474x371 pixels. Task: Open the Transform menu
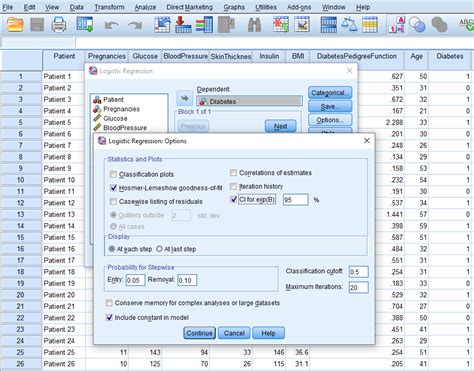pos(109,7)
